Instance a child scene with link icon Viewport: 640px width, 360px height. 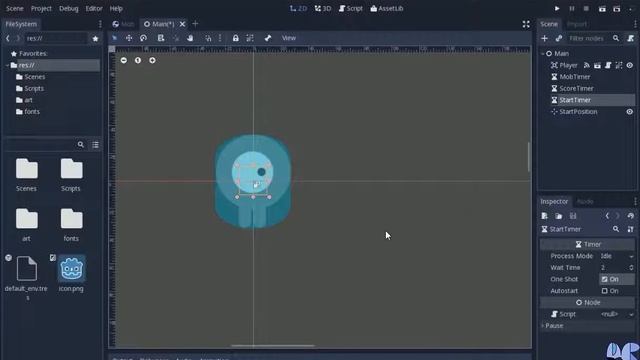559,38
